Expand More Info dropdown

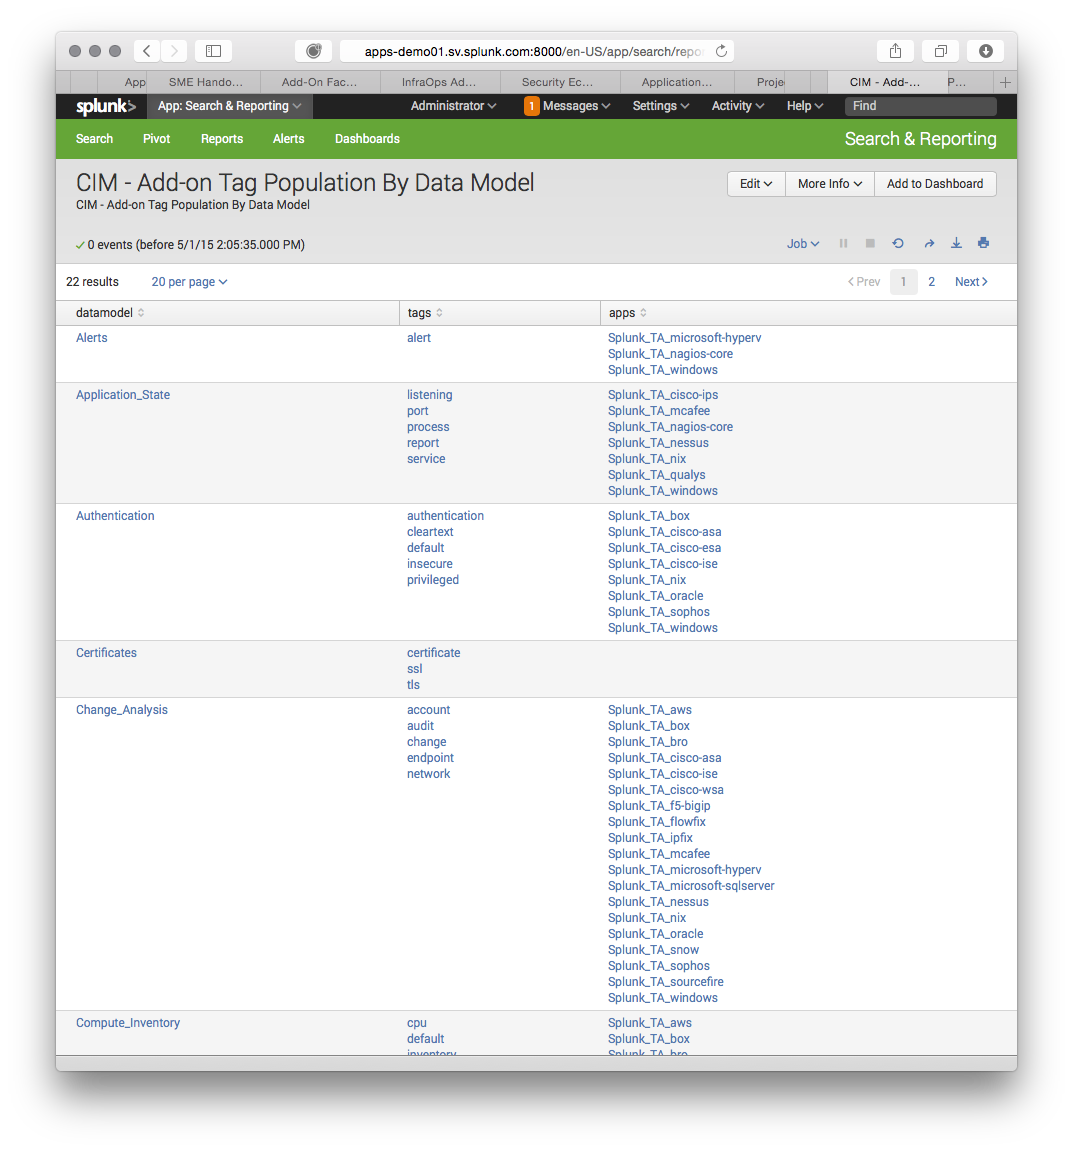click(830, 184)
